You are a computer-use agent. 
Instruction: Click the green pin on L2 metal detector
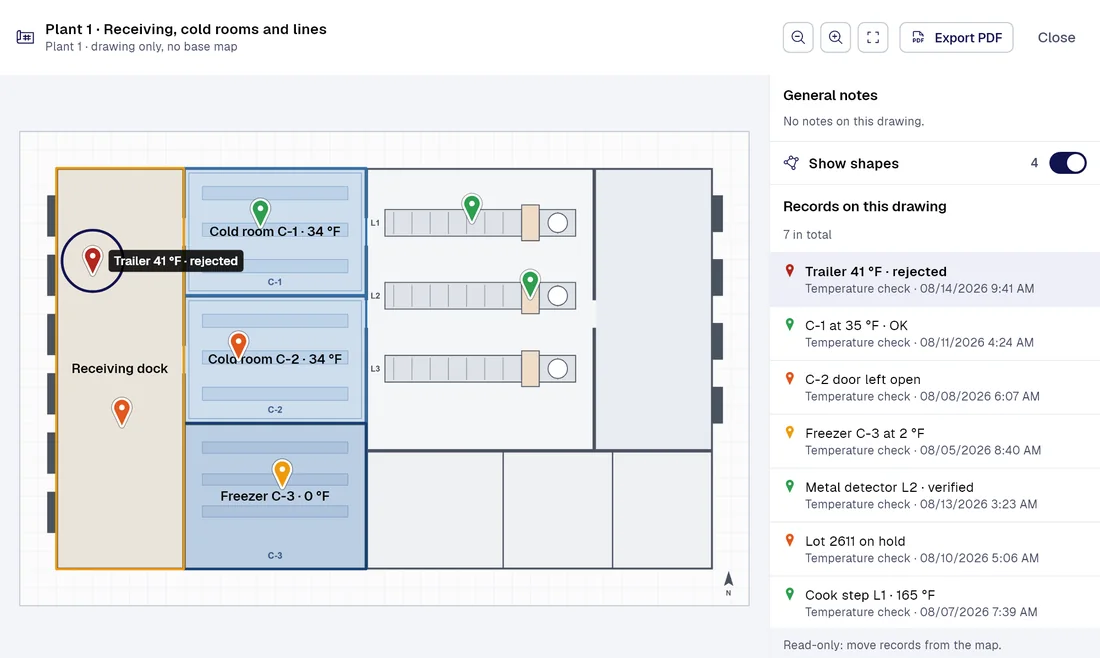pos(530,284)
